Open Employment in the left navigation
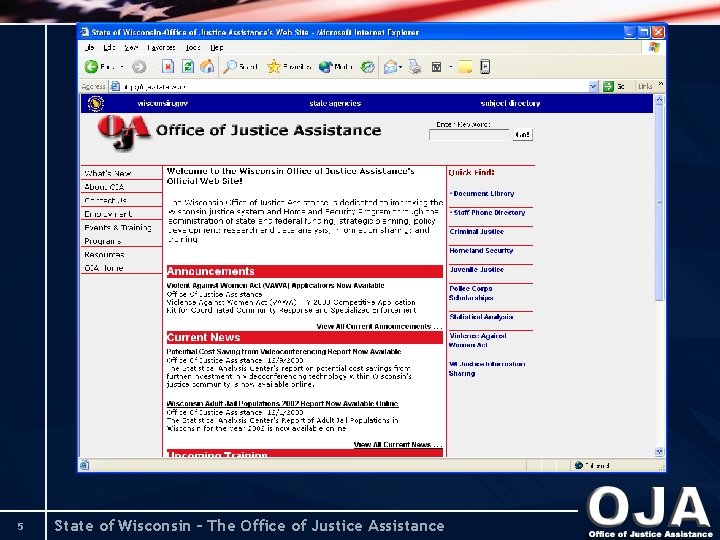 click(x=108, y=214)
